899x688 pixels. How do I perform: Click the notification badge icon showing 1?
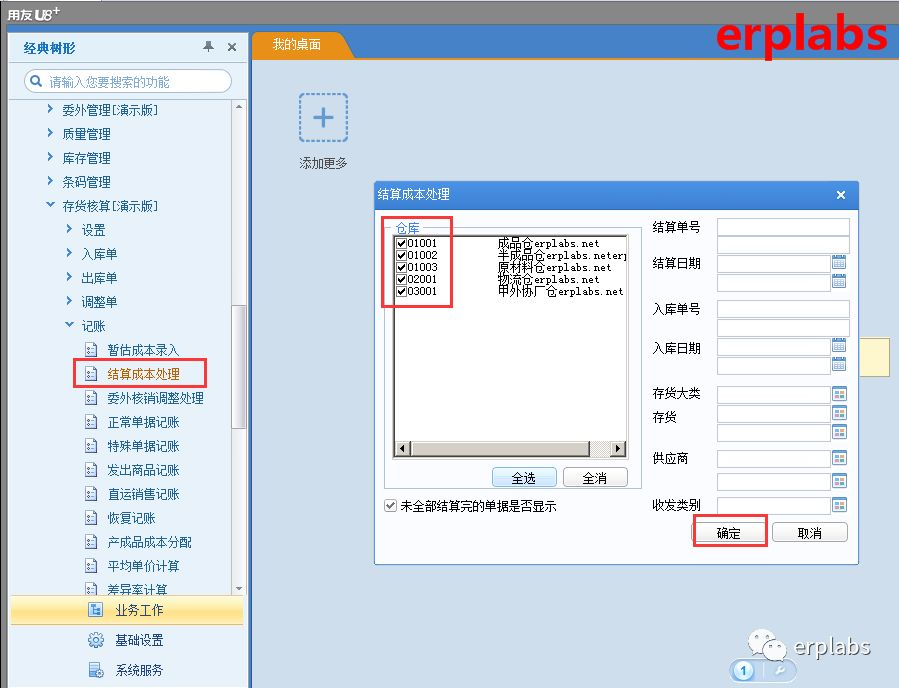pos(744,670)
